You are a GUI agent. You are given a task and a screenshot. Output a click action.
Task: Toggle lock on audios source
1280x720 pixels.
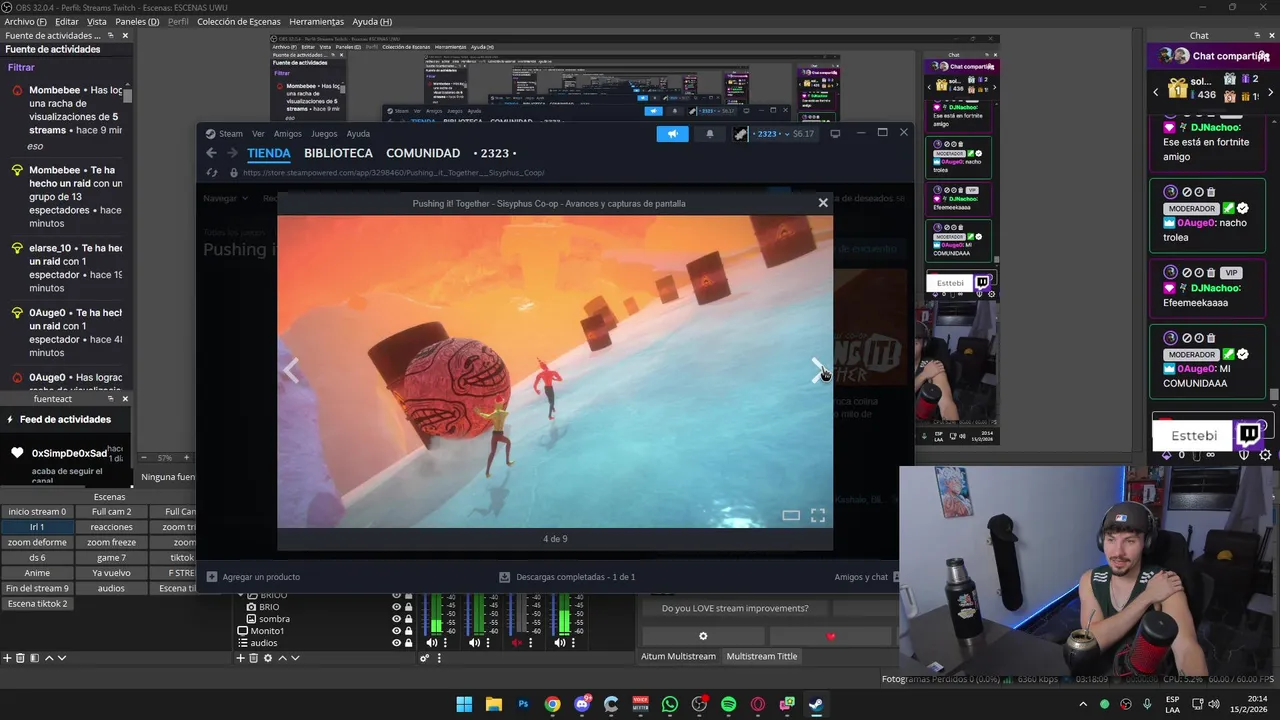coord(408,643)
